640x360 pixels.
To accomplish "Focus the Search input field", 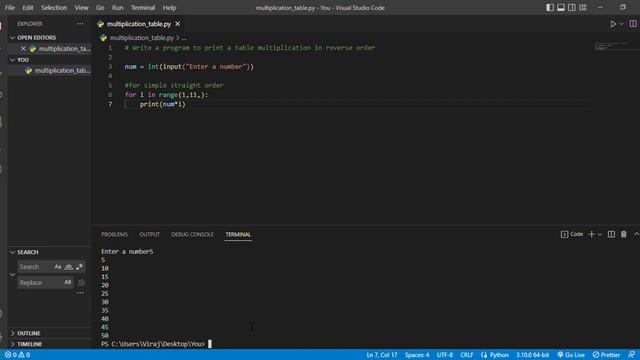I will pyautogui.click(x=36, y=267).
